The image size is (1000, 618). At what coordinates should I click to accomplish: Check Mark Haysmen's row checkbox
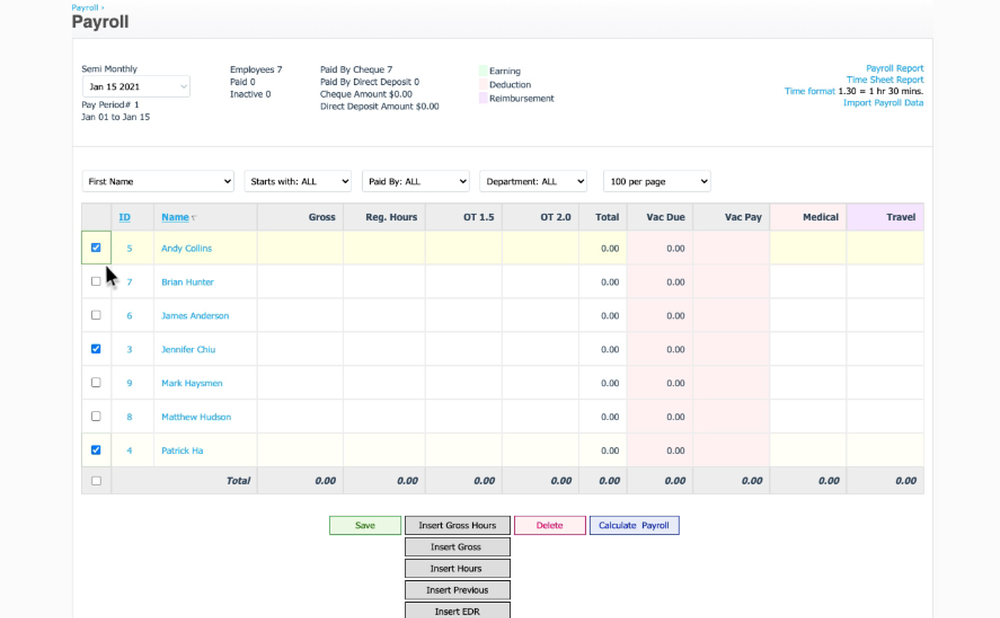96,382
